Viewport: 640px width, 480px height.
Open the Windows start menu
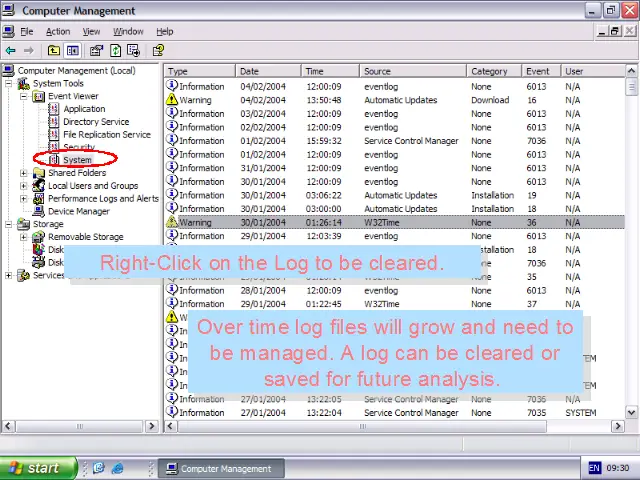coord(38,468)
